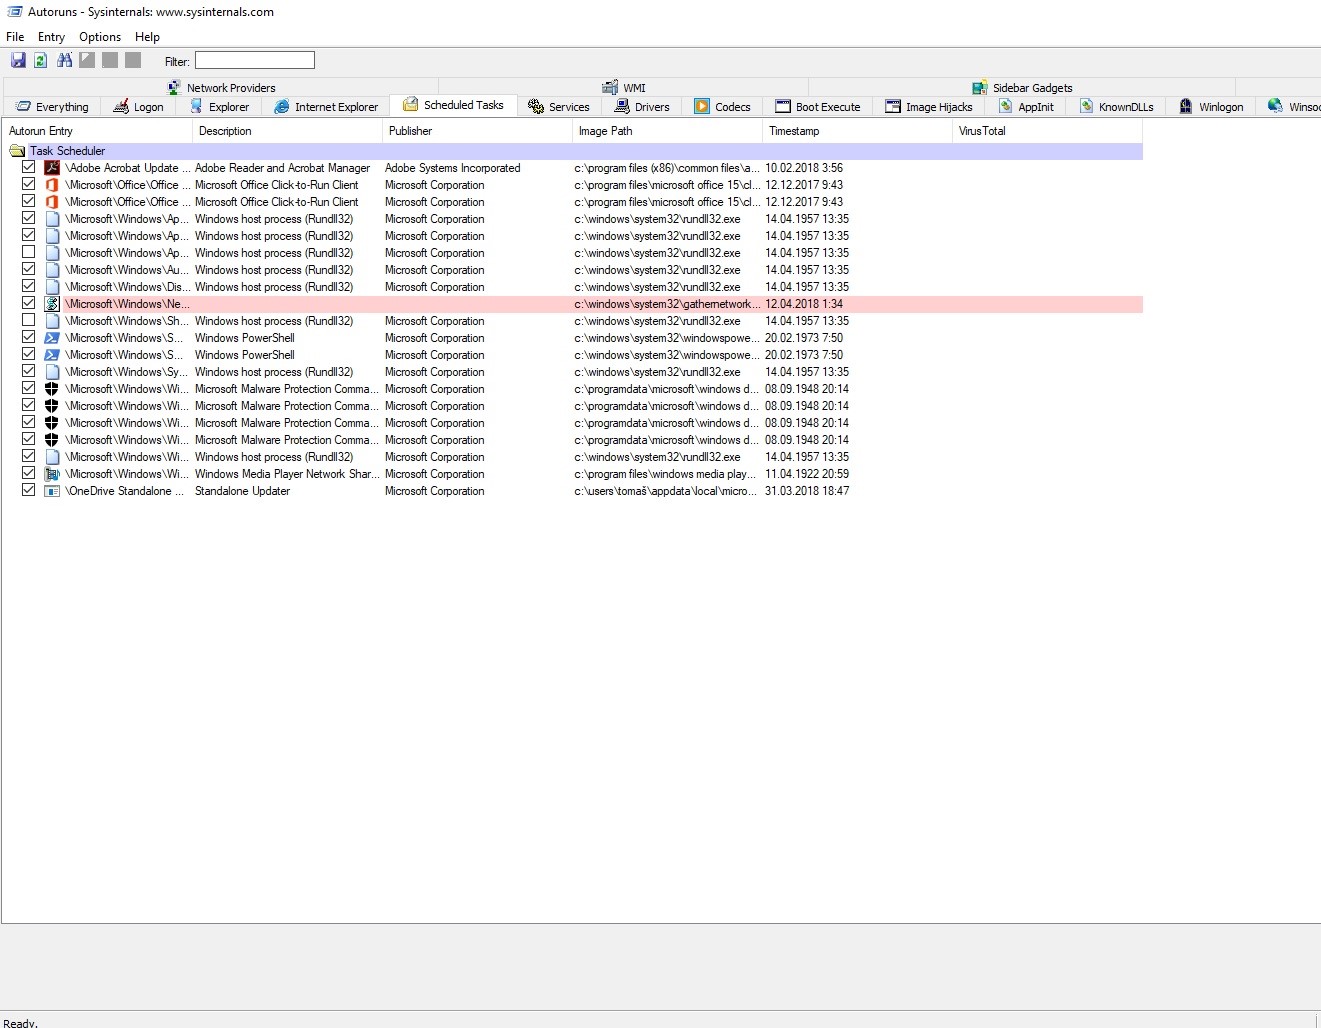The height and width of the screenshot is (1028, 1321).
Task: Click the Drivers tab icon
Action: coord(622,107)
